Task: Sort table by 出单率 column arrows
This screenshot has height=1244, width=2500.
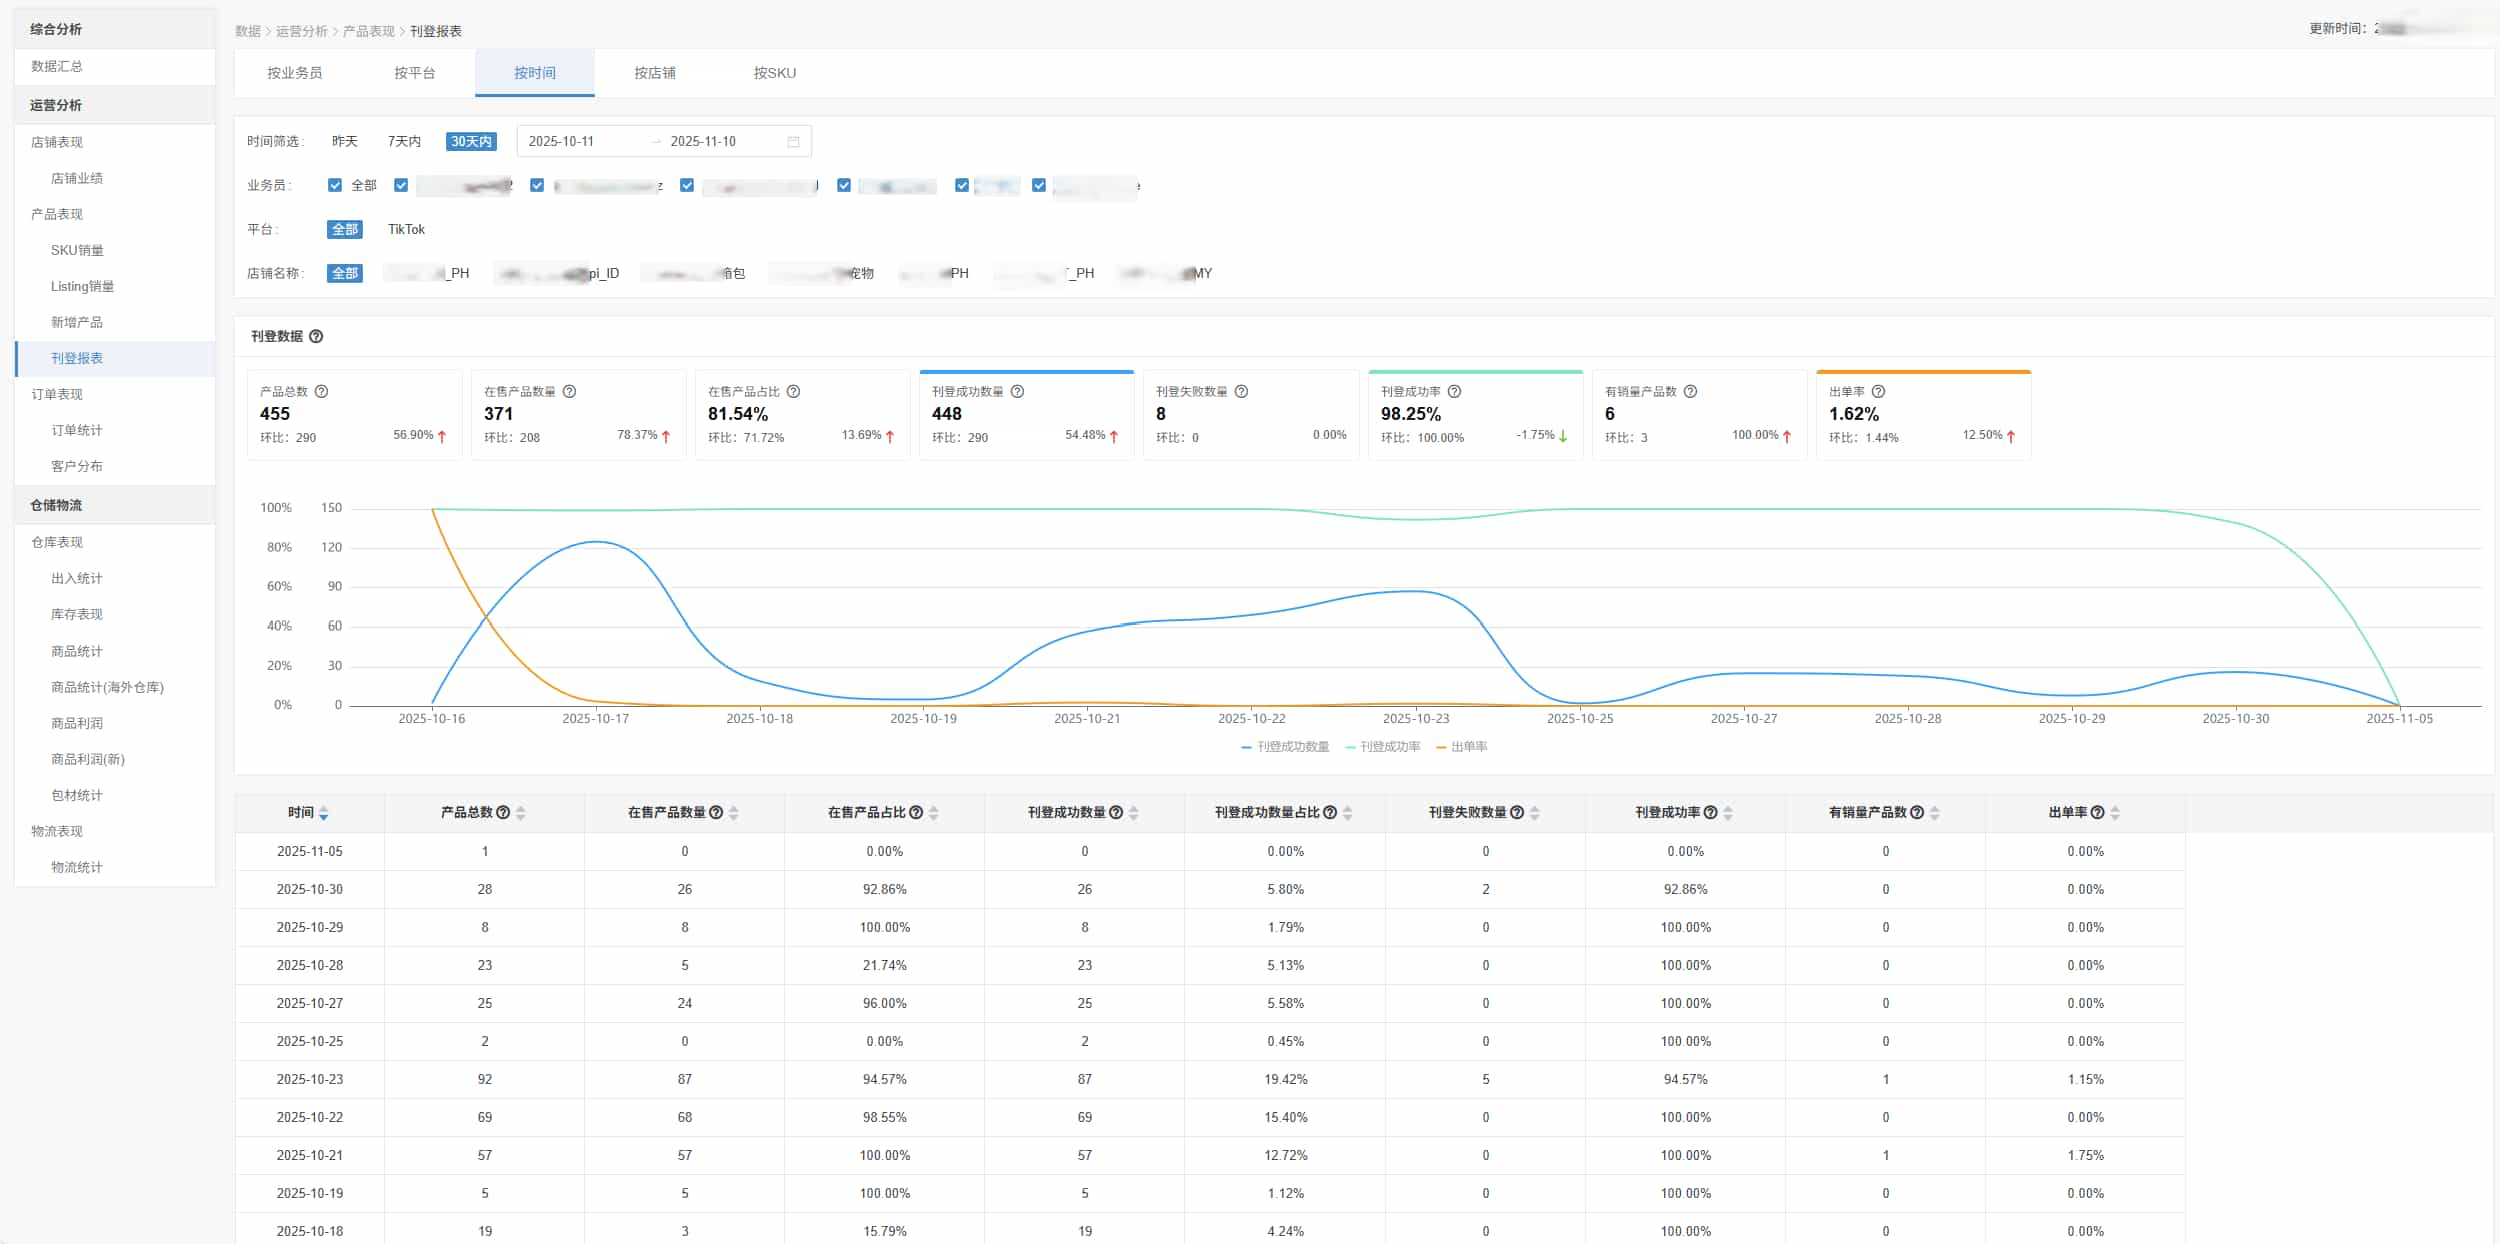Action: 2114,813
